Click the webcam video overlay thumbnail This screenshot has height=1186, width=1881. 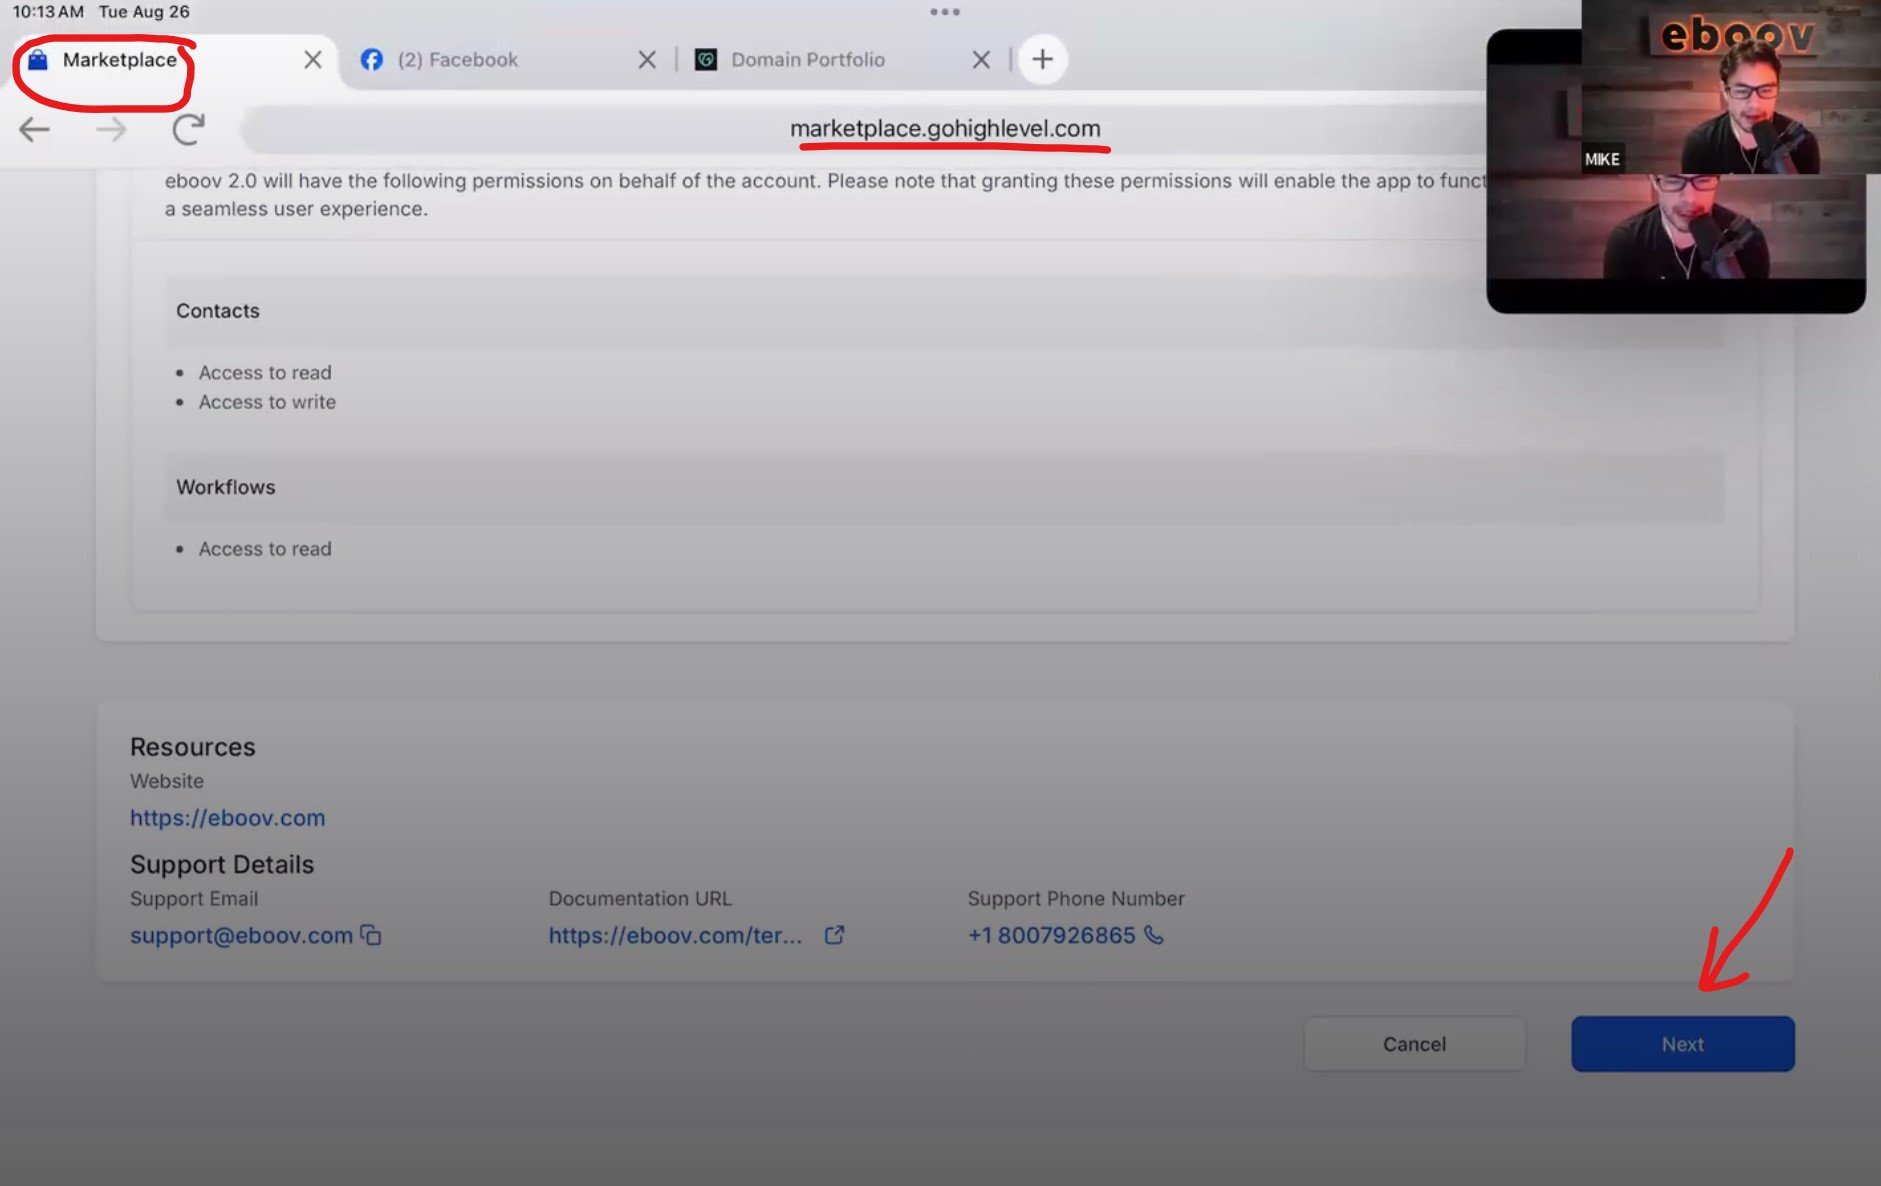pyautogui.click(x=1676, y=170)
